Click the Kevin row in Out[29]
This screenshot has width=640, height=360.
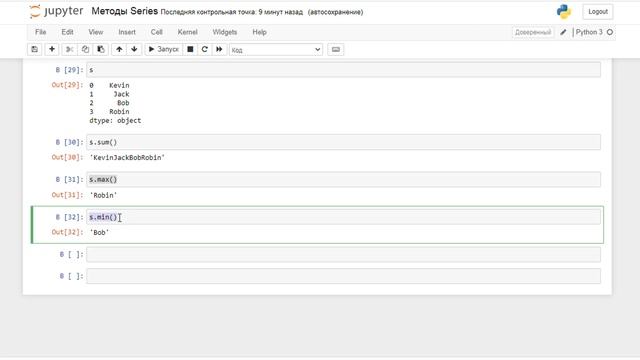[109, 85]
